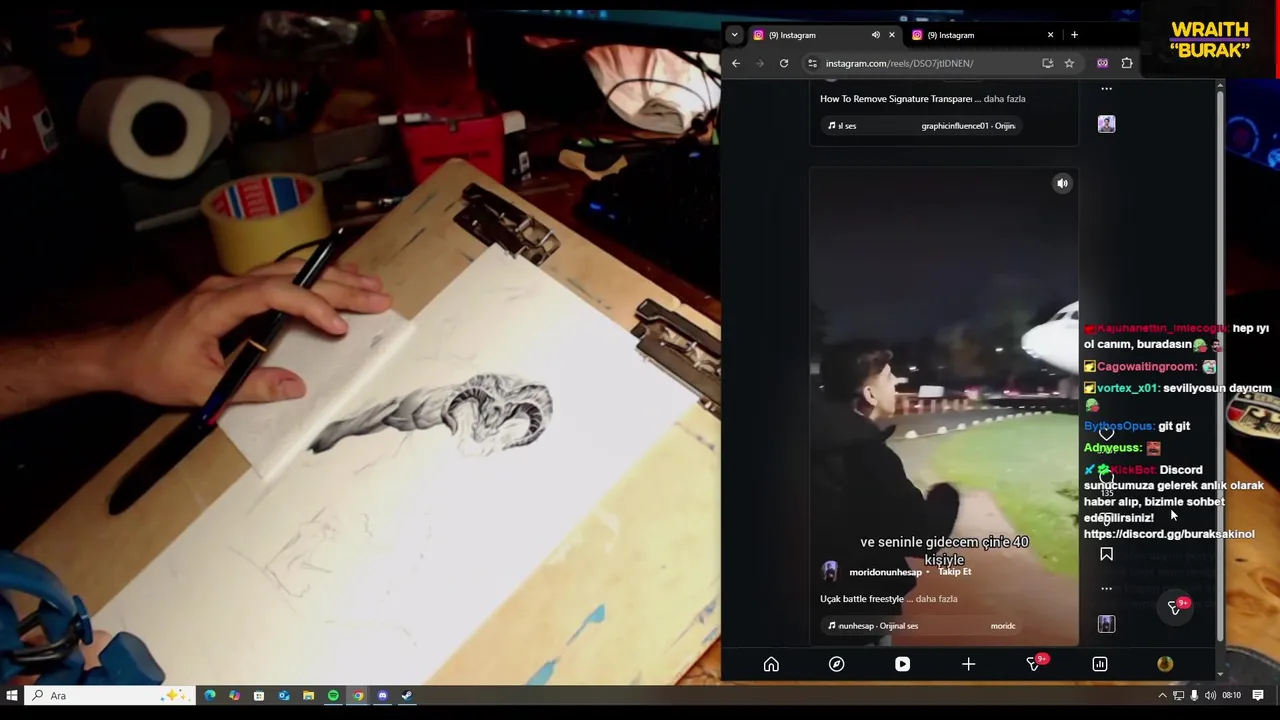
Task: Click the 08:10 taskbar clock
Action: point(1231,695)
